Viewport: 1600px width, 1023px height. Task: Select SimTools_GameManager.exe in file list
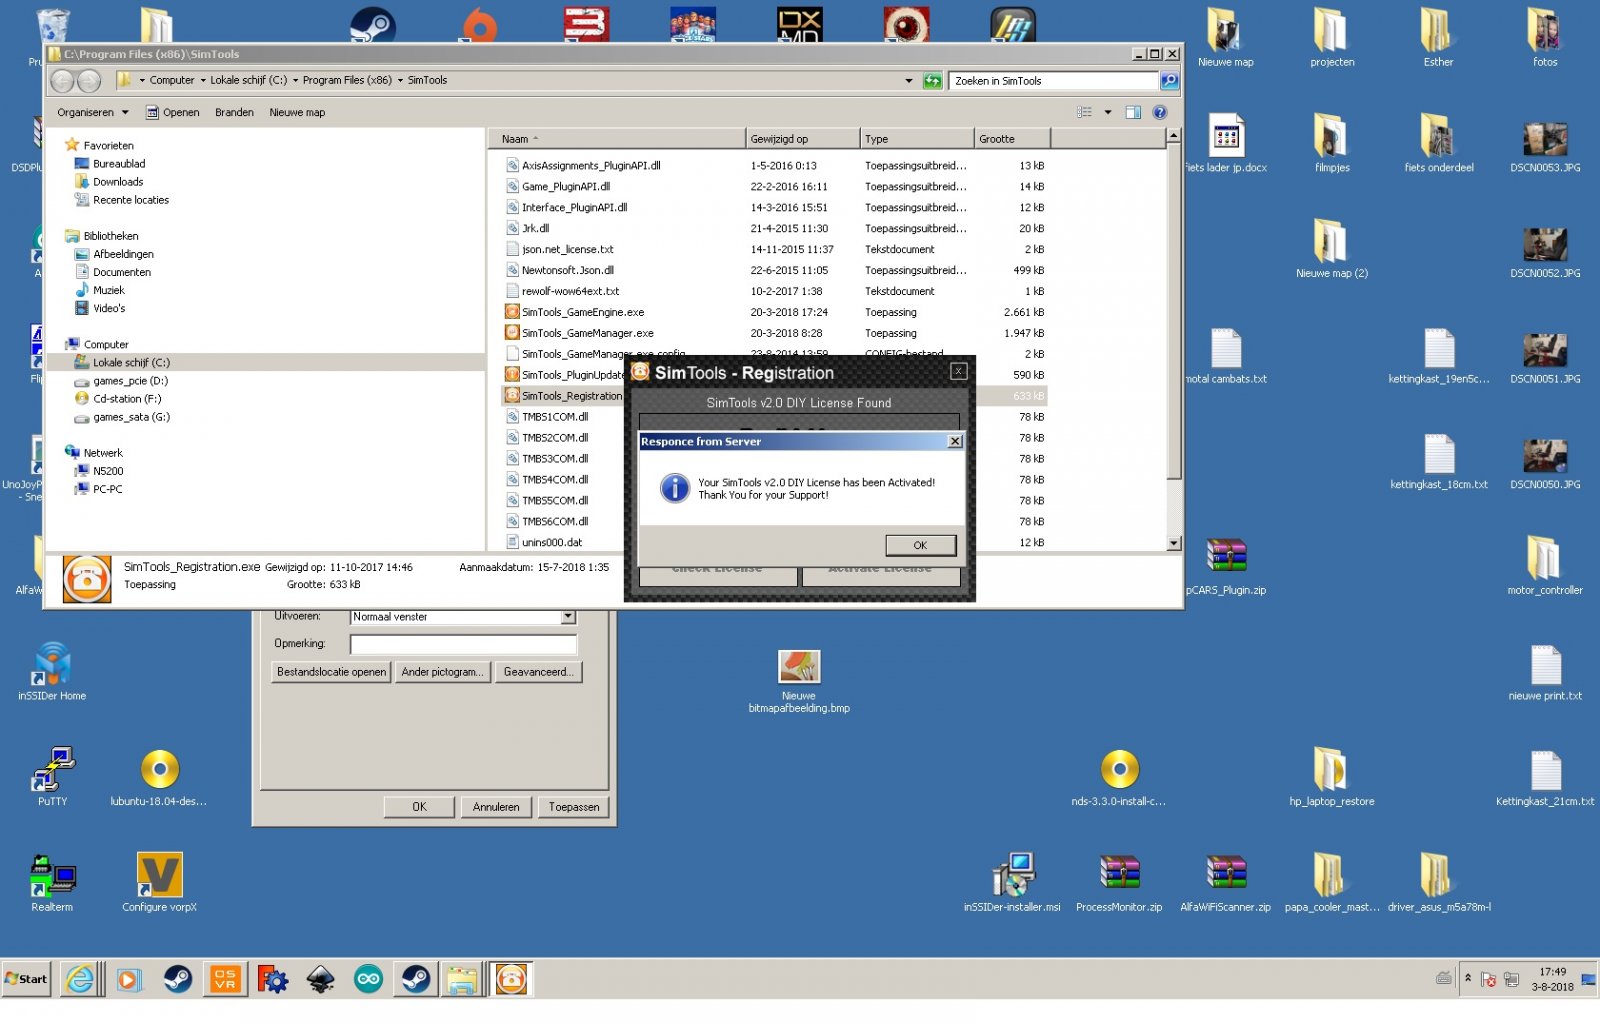click(x=588, y=333)
